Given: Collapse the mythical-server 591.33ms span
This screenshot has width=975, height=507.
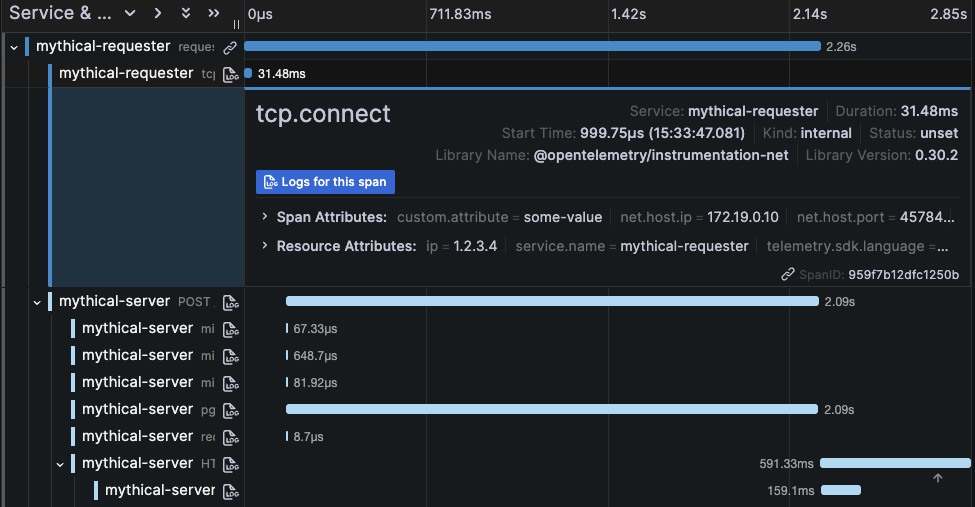Looking at the screenshot, I should [x=60, y=464].
